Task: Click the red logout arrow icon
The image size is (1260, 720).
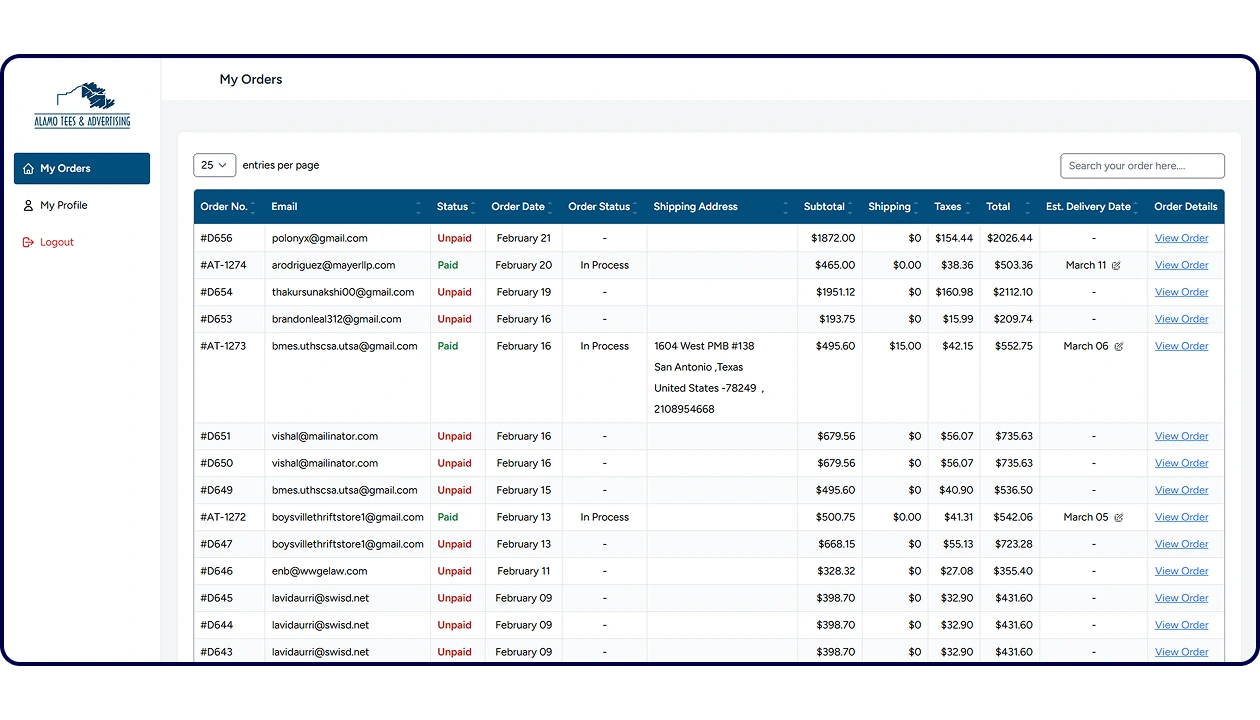Action: point(28,243)
